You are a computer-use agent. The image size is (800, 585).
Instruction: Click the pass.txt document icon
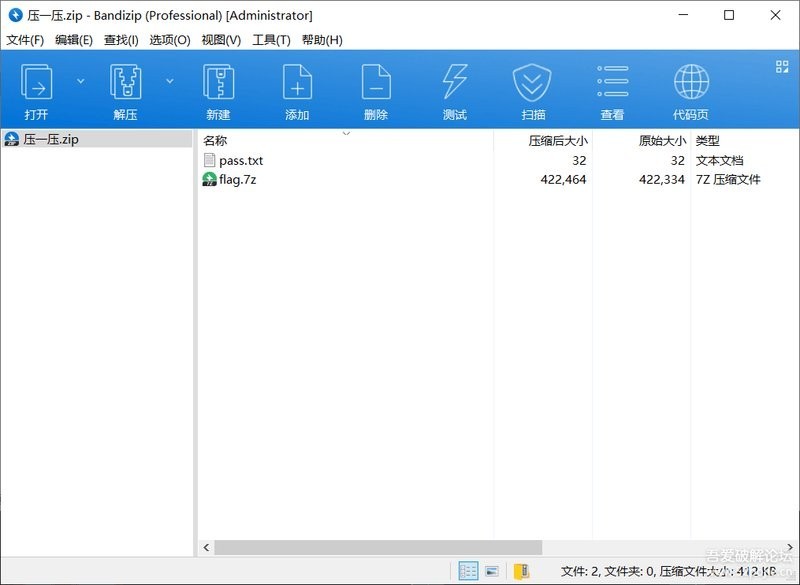209,160
